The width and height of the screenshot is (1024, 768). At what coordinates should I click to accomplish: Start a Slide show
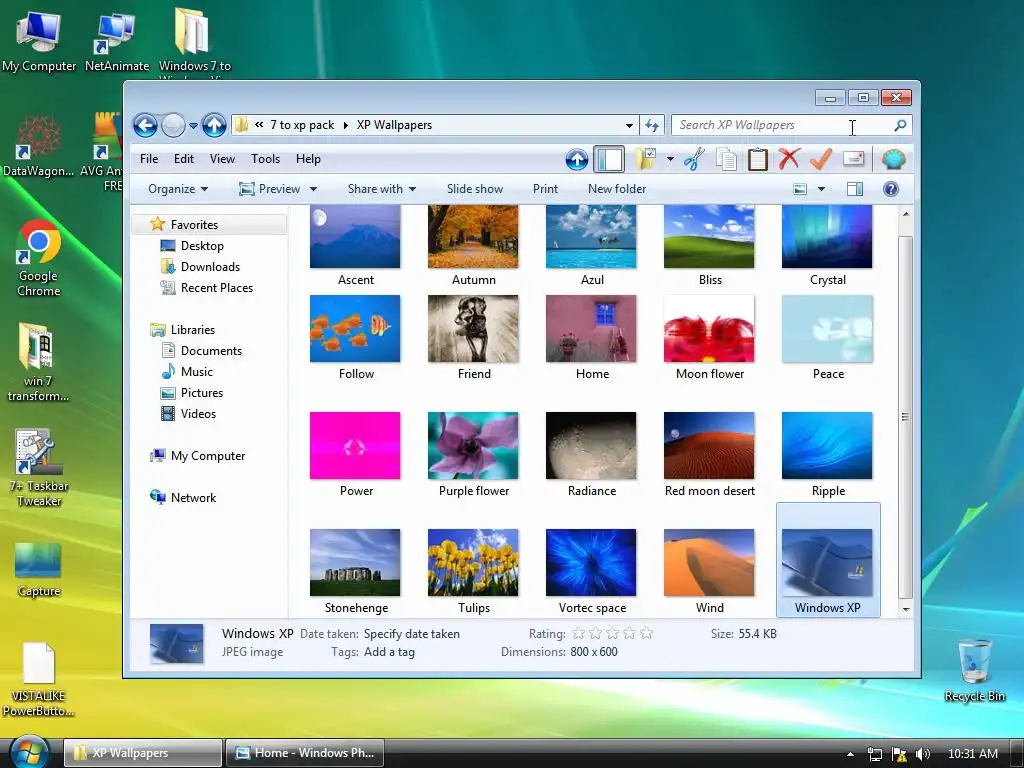coord(475,189)
